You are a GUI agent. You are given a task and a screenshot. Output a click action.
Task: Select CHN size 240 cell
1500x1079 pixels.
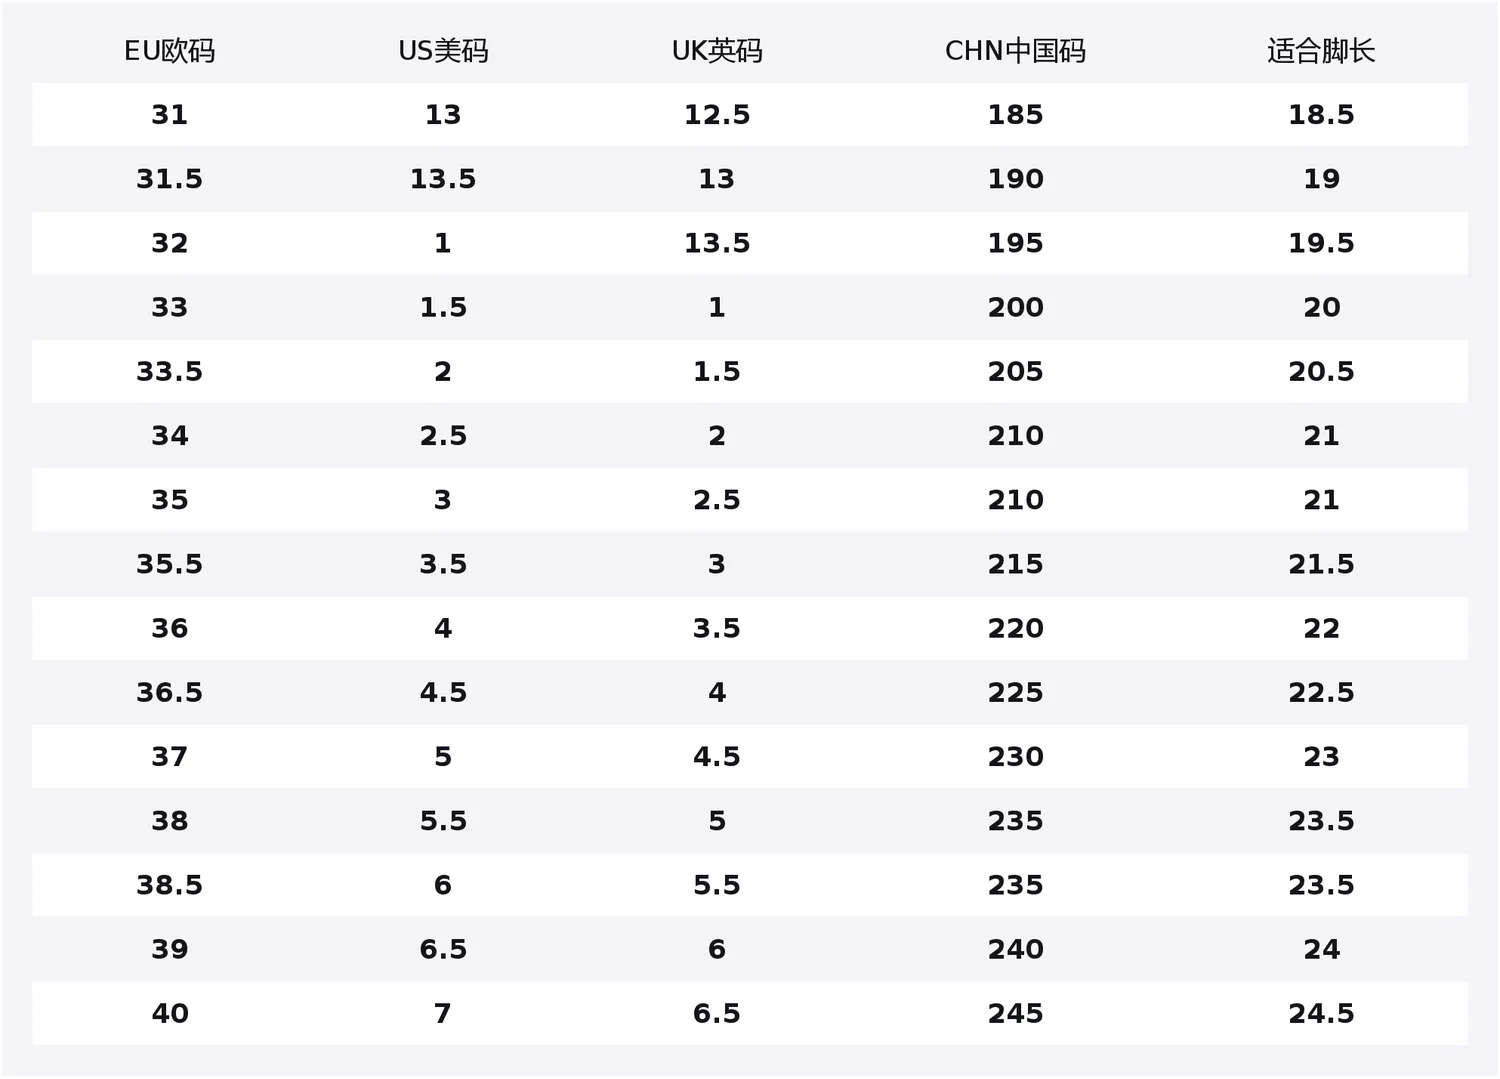pos(1015,949)
